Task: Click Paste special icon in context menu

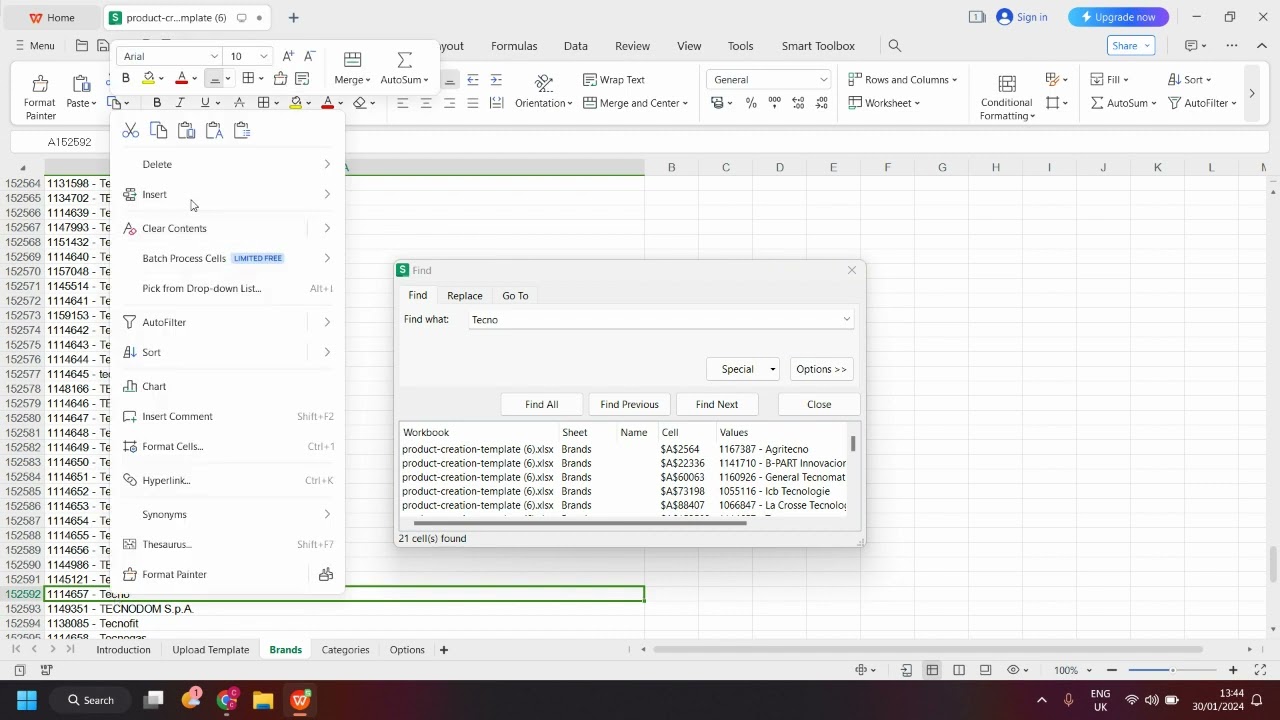Action: [242, 131]
